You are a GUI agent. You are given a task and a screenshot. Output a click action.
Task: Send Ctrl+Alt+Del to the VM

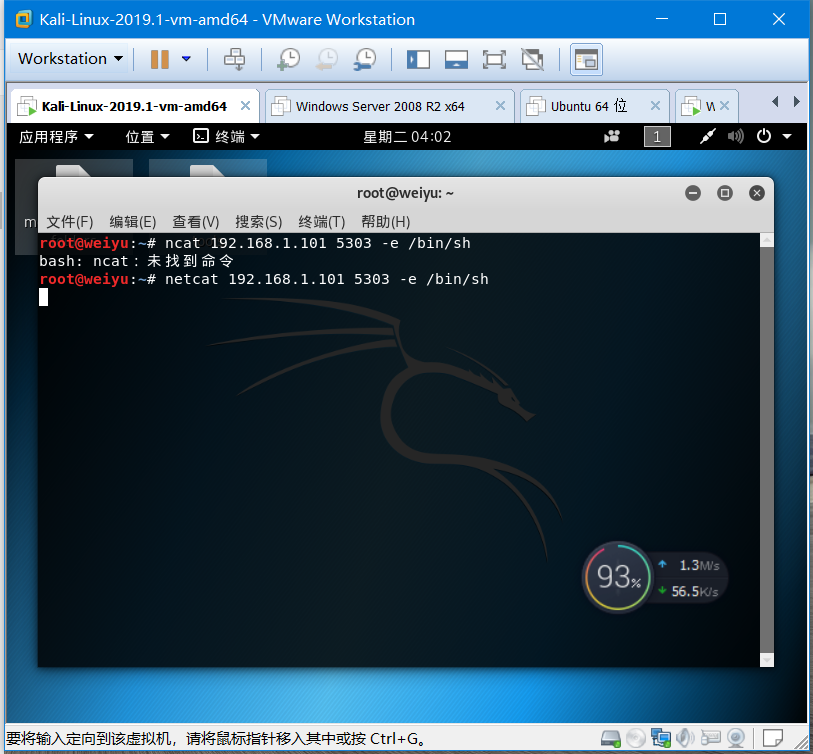click(x=234, y=59)
